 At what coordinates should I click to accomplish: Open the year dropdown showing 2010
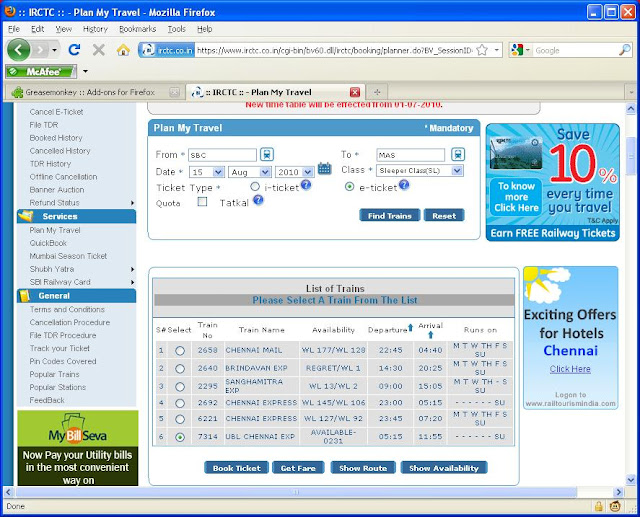tap(294, 172)
